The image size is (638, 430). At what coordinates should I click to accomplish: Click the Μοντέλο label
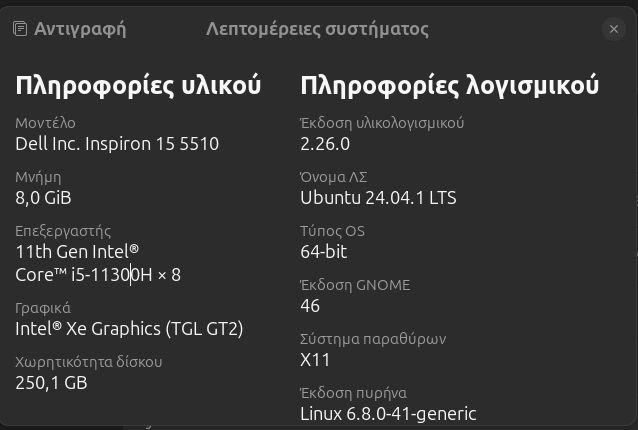tap(46, 123)
